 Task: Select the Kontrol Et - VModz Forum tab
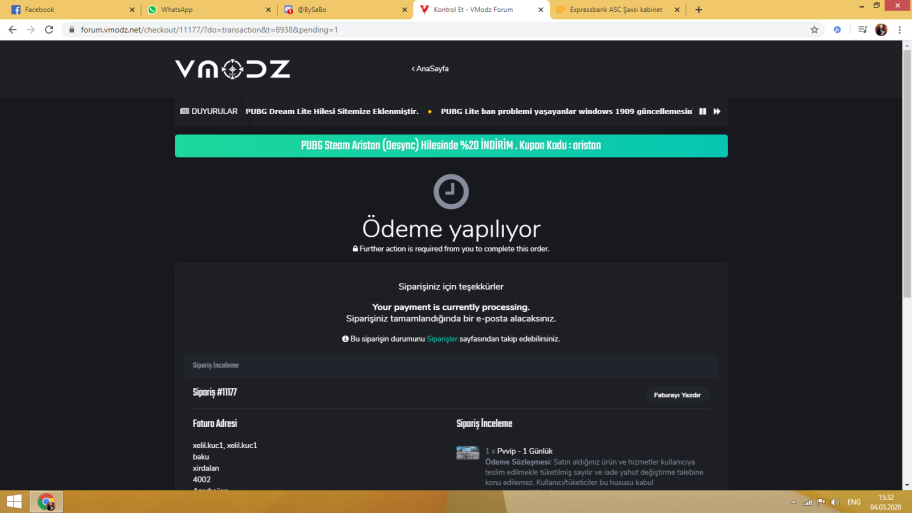coord(480,9)
